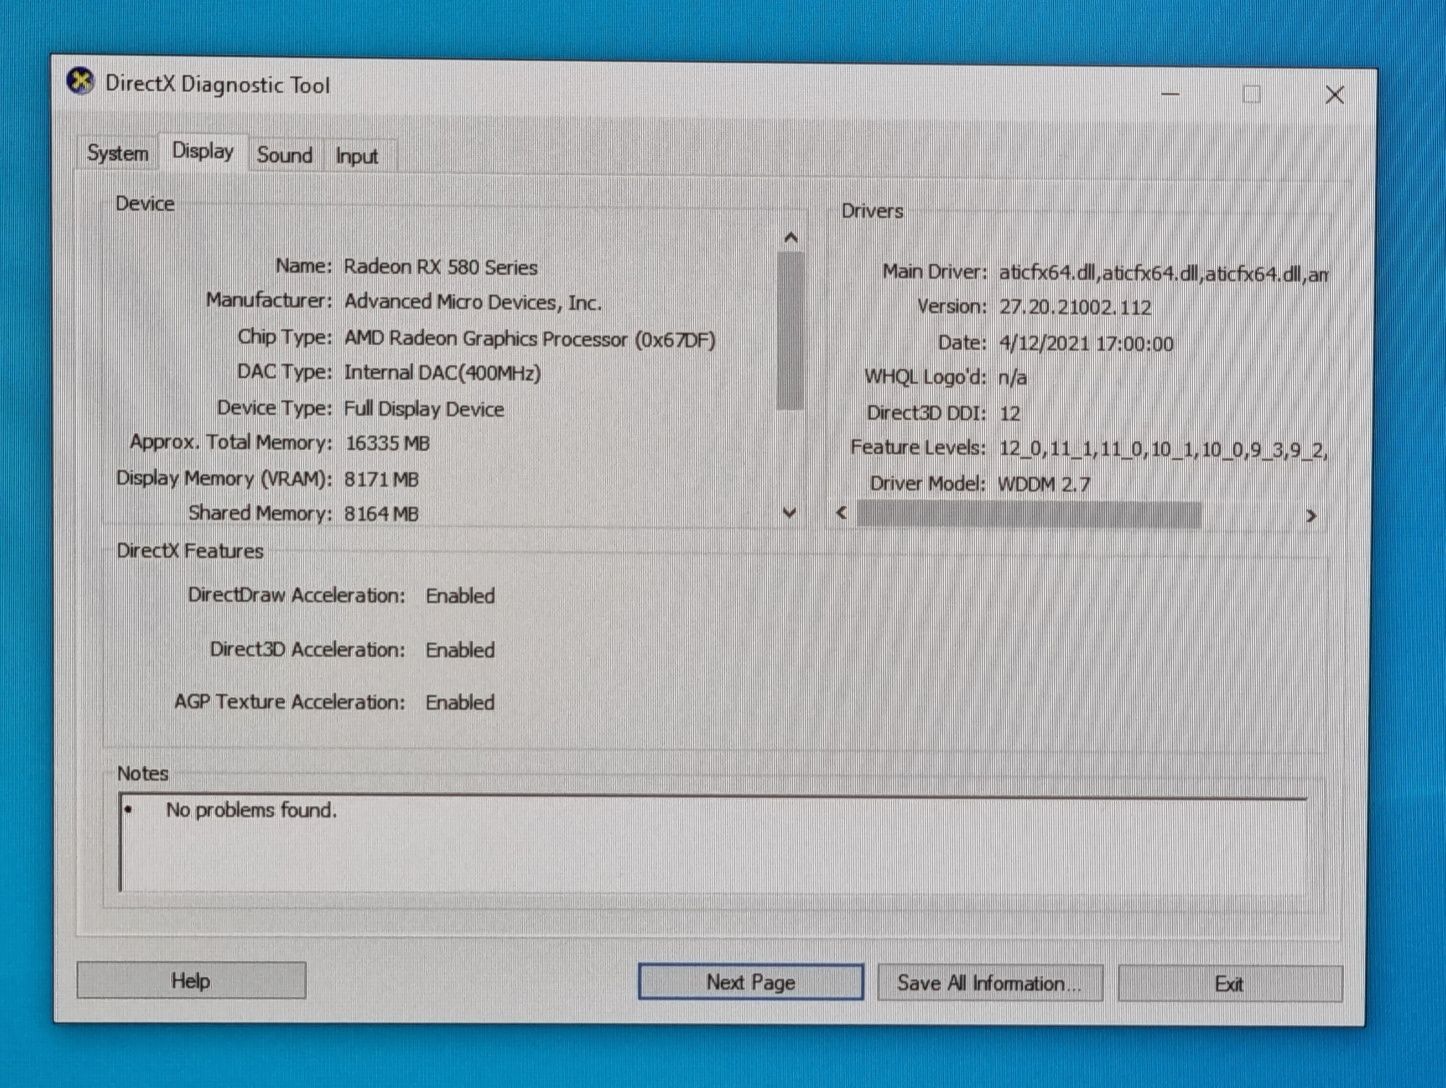The image size is (1446, 1088).
Task: Click the Exit button
Action: pyautogui.click(x=1229, y=984)
